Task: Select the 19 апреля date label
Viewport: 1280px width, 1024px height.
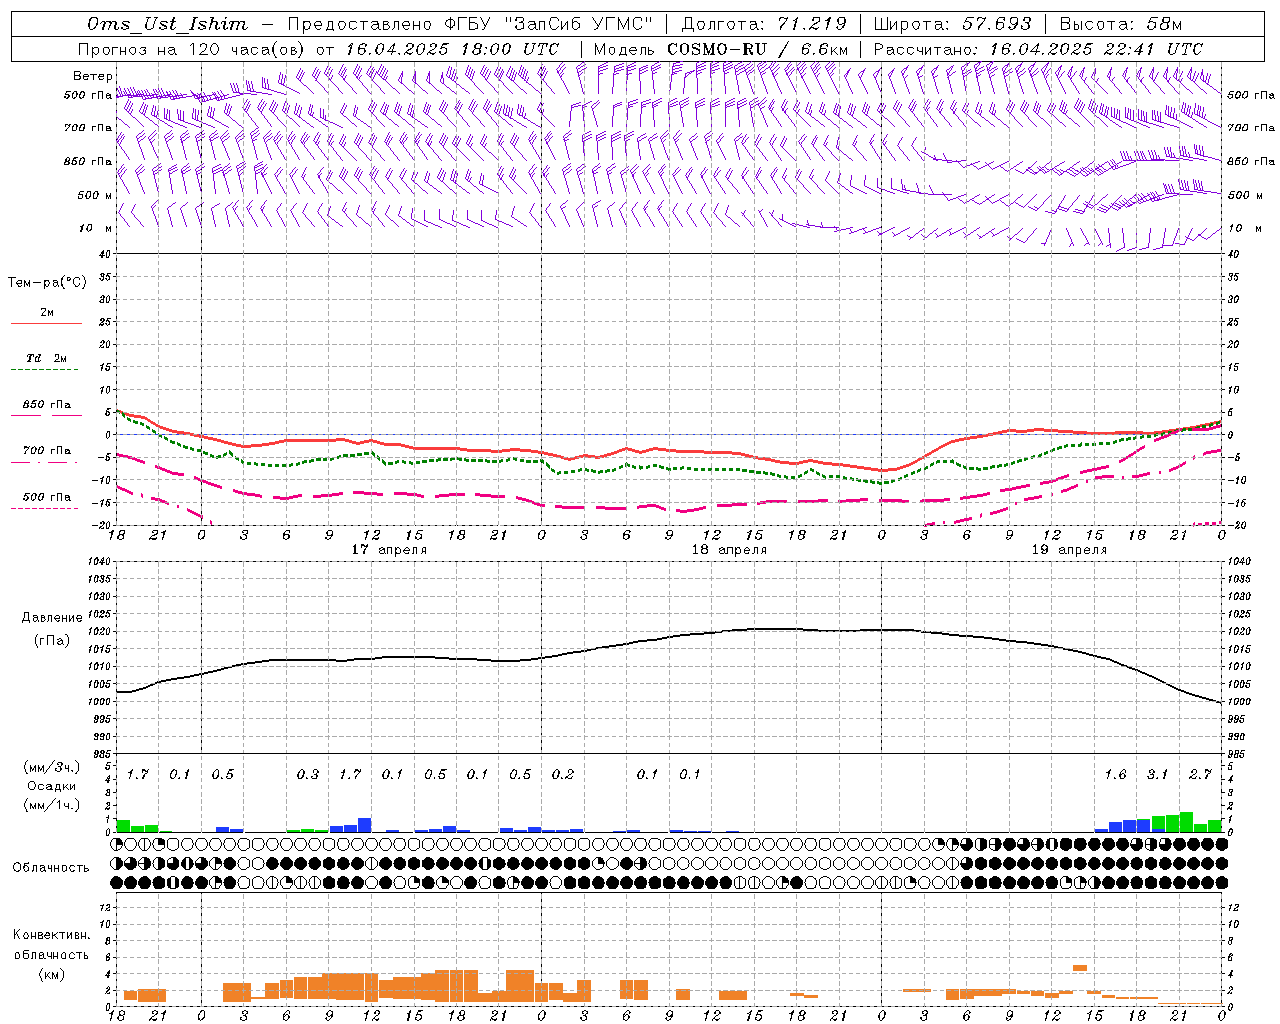Action: (1069, 549)
